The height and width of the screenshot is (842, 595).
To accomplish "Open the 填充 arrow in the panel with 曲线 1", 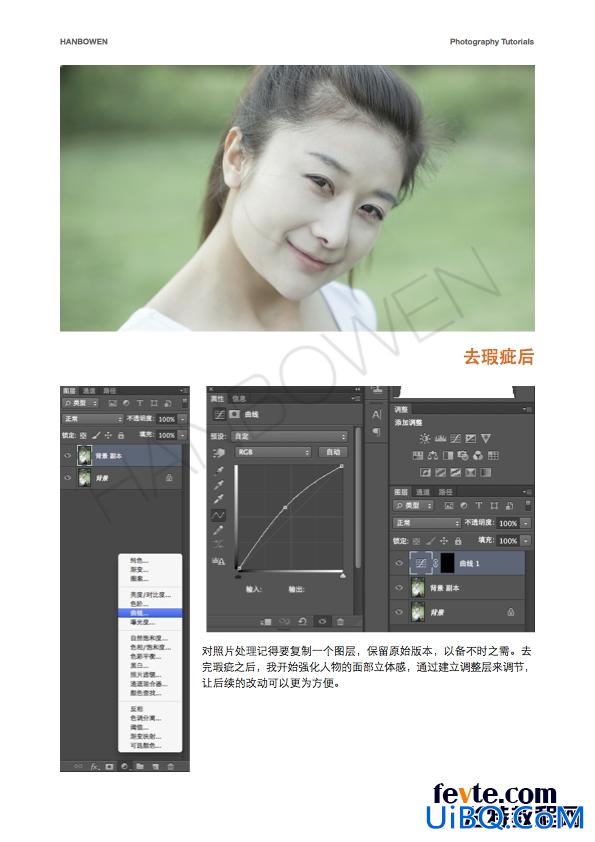I will 526,541.
